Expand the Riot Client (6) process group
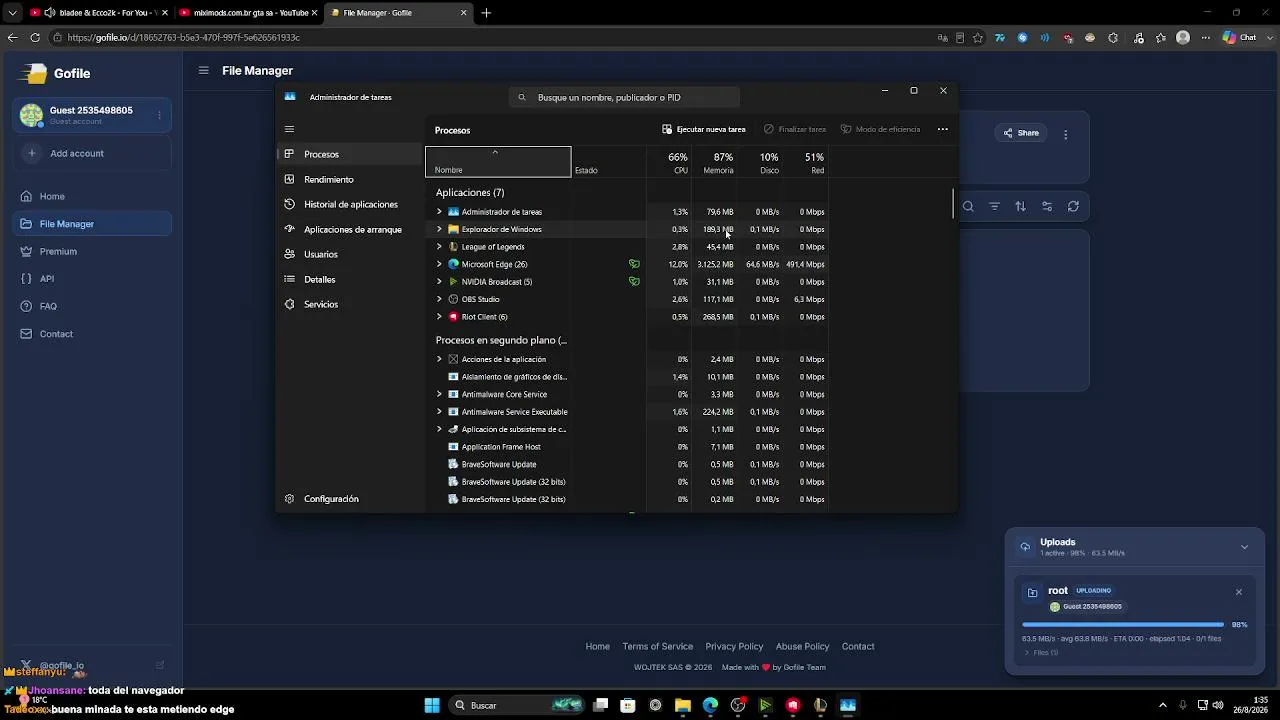Screen dimensions: 1280x720 439,317
